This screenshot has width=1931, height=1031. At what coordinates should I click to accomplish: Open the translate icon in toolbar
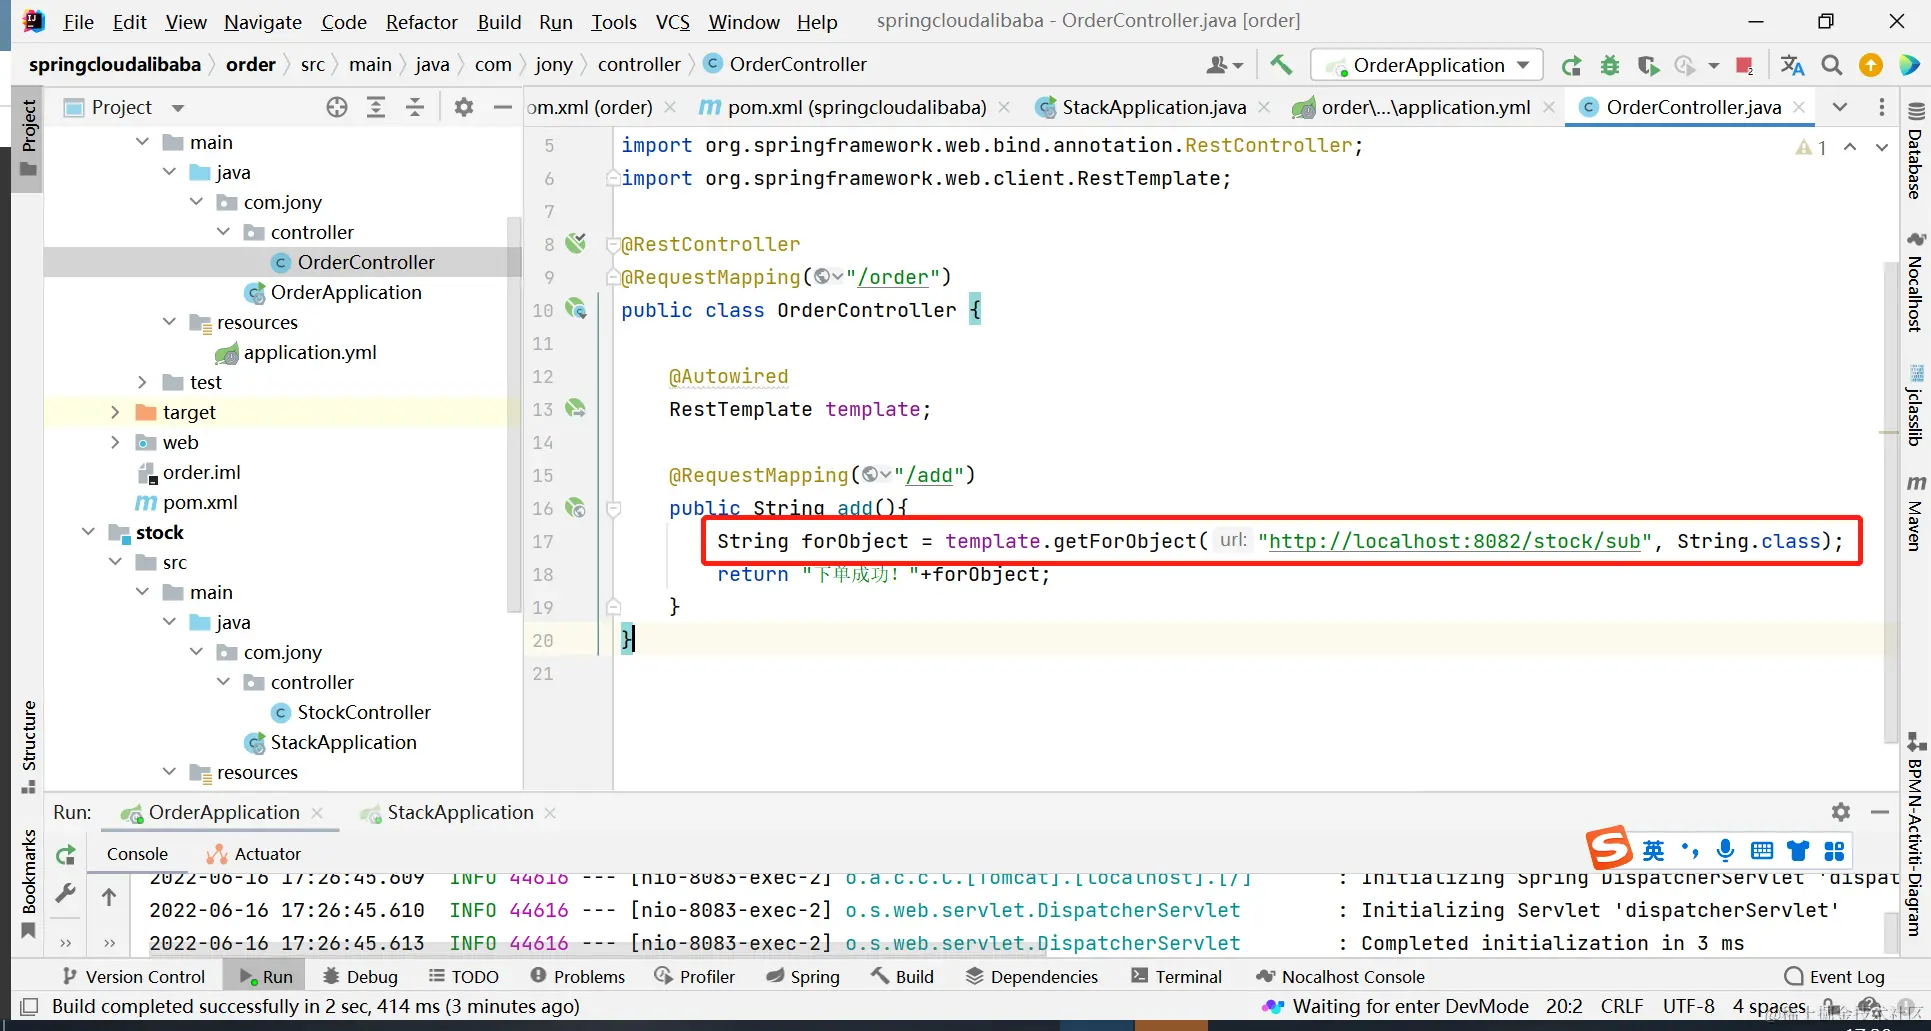[x=1792, y=65]
